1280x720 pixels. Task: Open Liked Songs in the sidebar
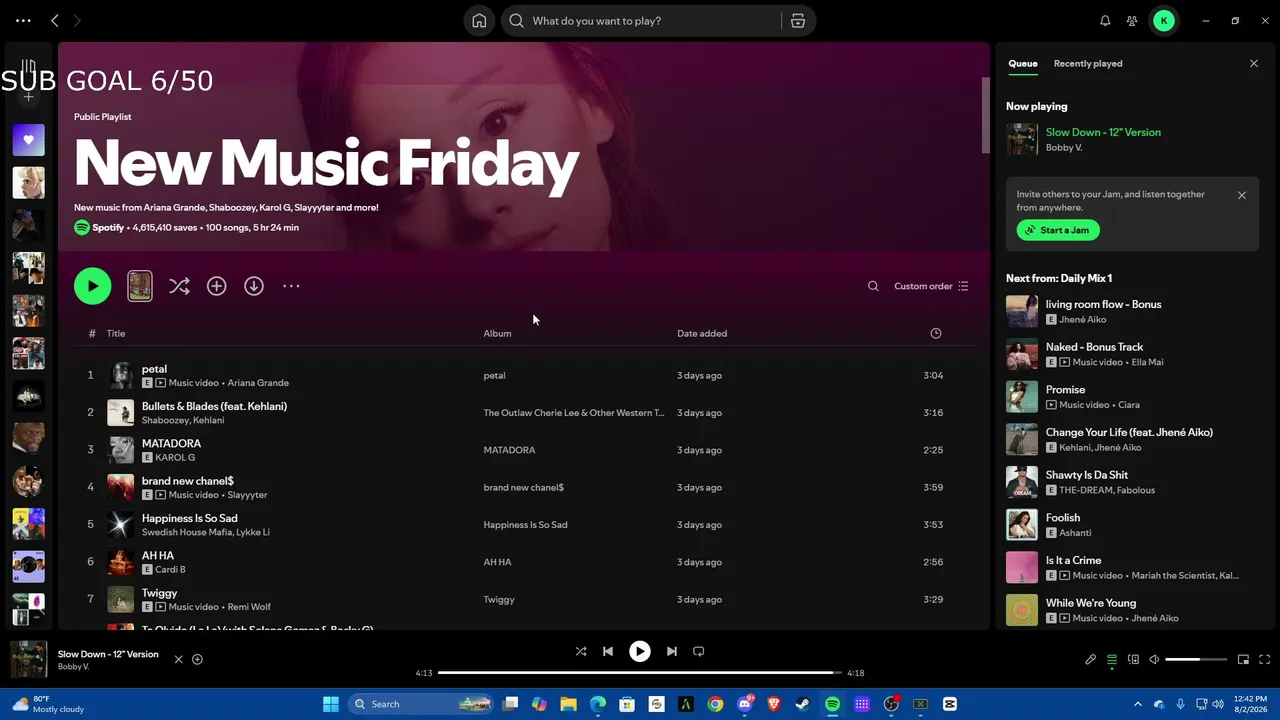[29, 140]
